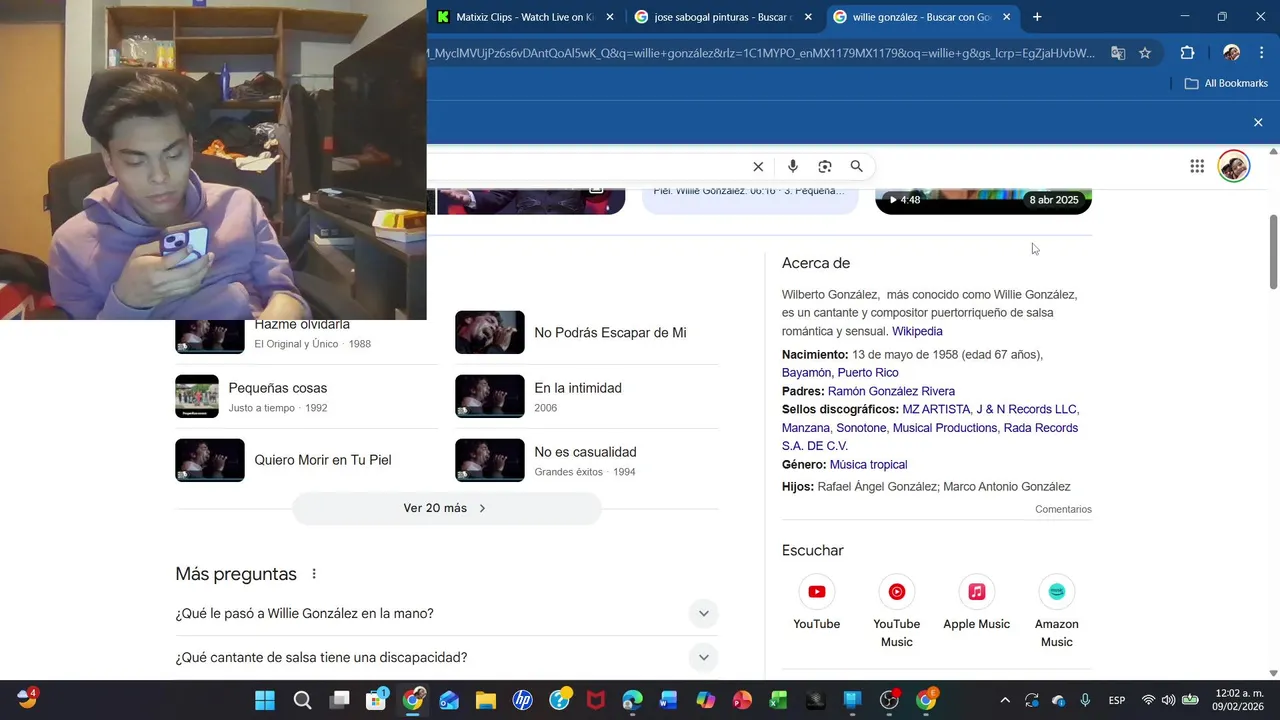Open Wi-Fi network settings in tray
Screen dimensions: 1280x720
1148,700
